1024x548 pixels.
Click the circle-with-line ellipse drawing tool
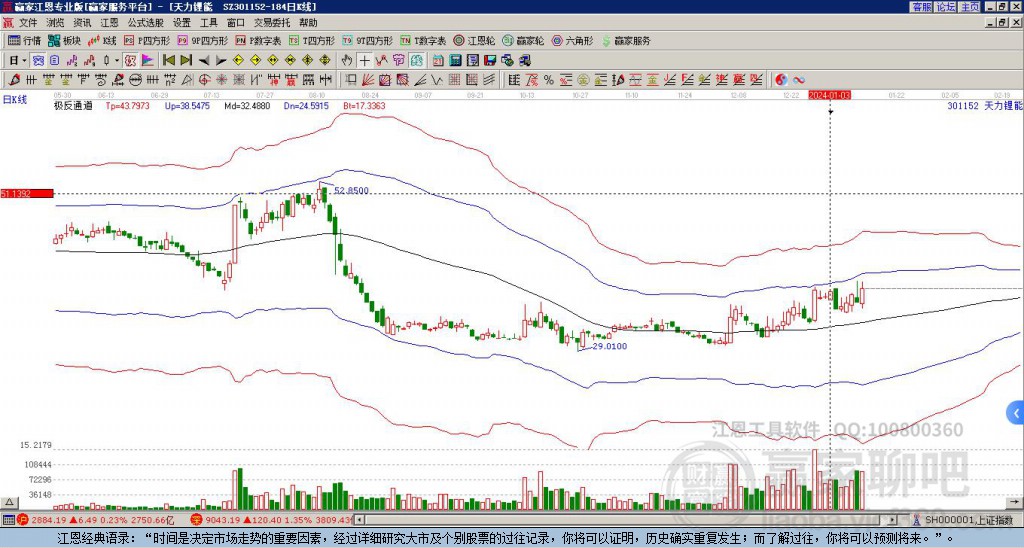point(135,80)
